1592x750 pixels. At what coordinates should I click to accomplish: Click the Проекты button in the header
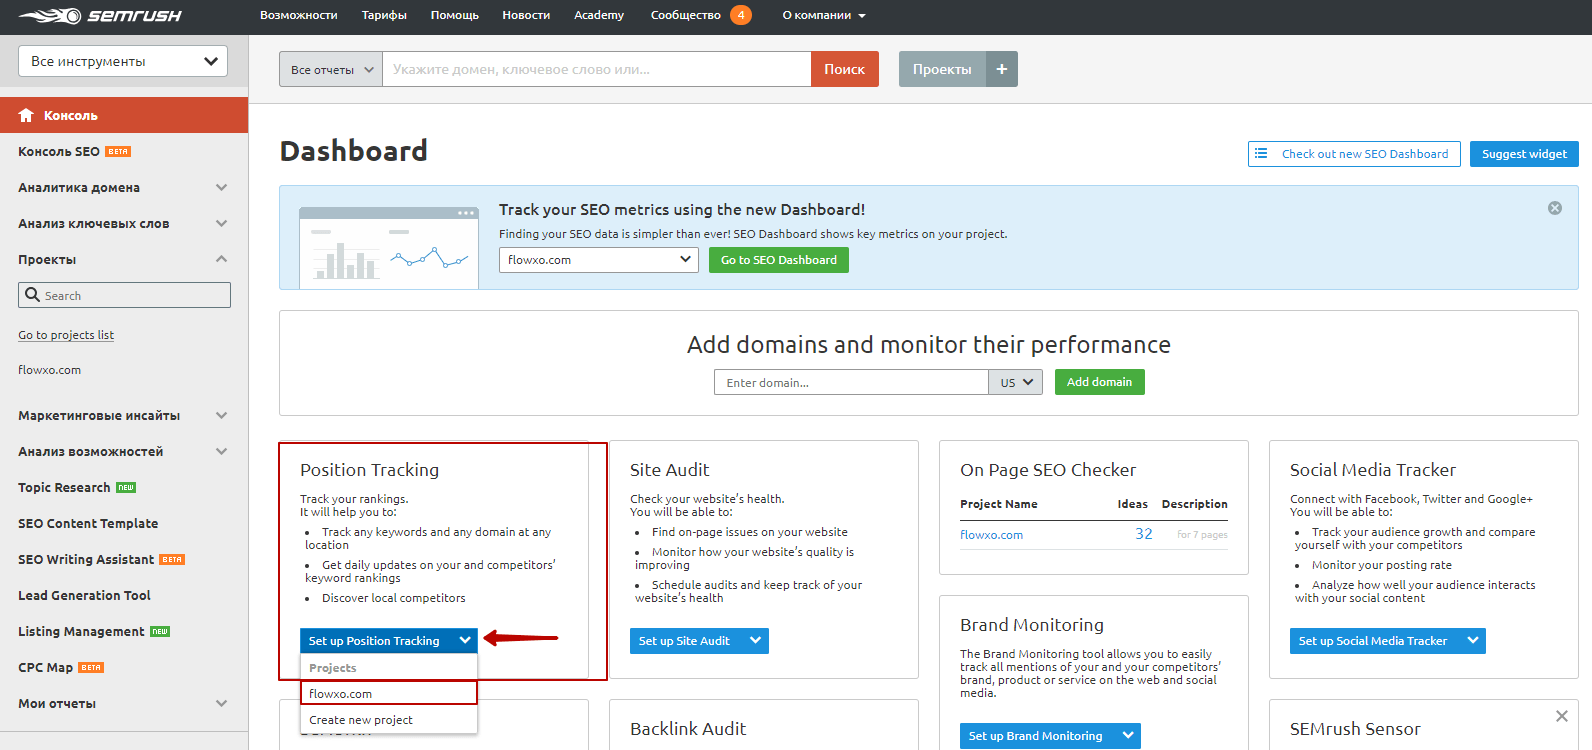[942, 69]
